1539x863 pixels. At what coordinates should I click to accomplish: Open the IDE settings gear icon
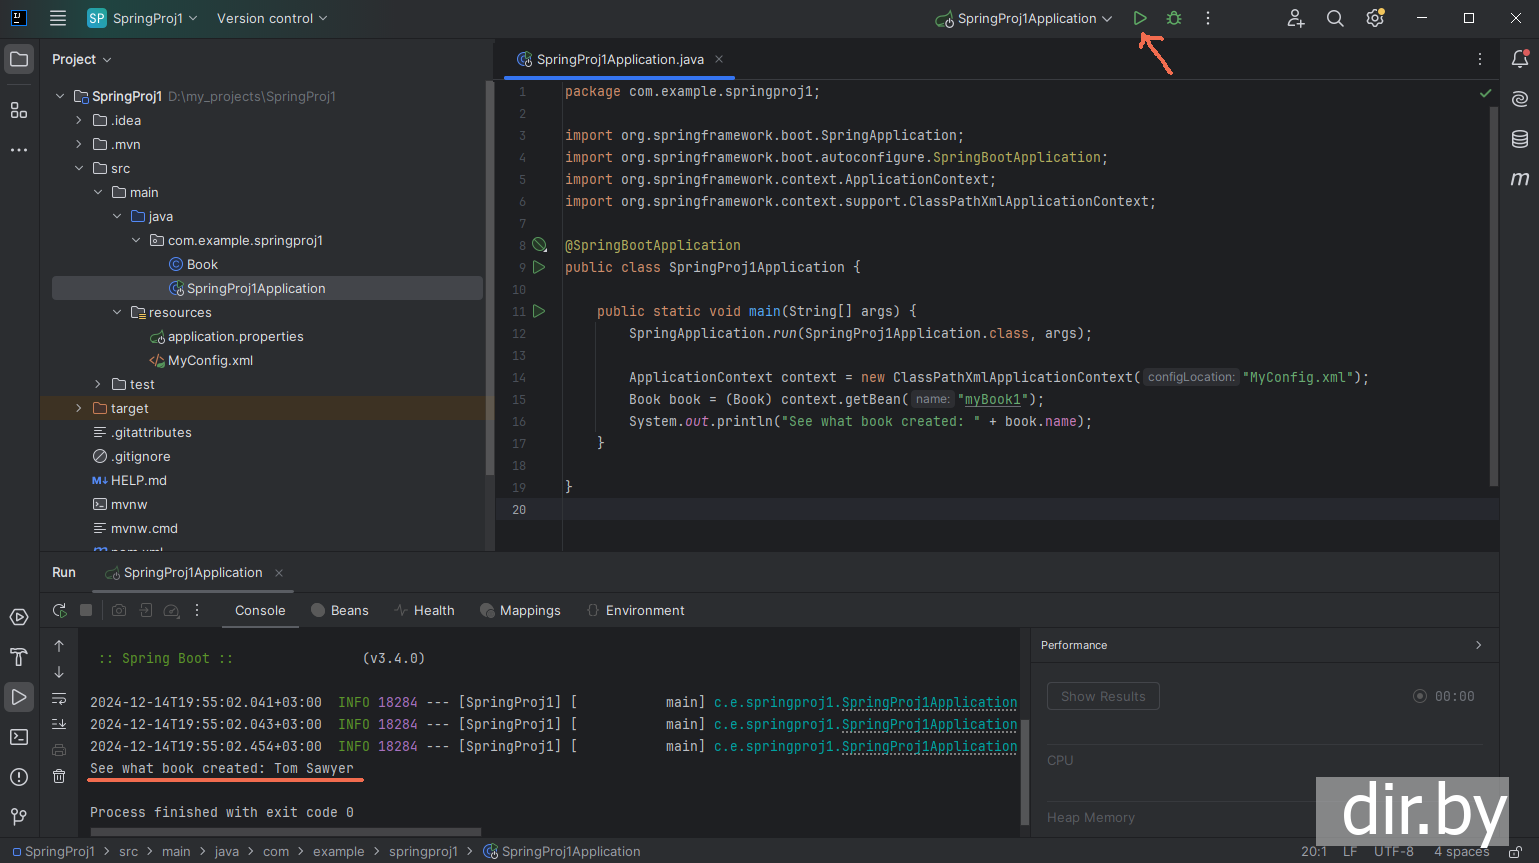coord(1375,18)
